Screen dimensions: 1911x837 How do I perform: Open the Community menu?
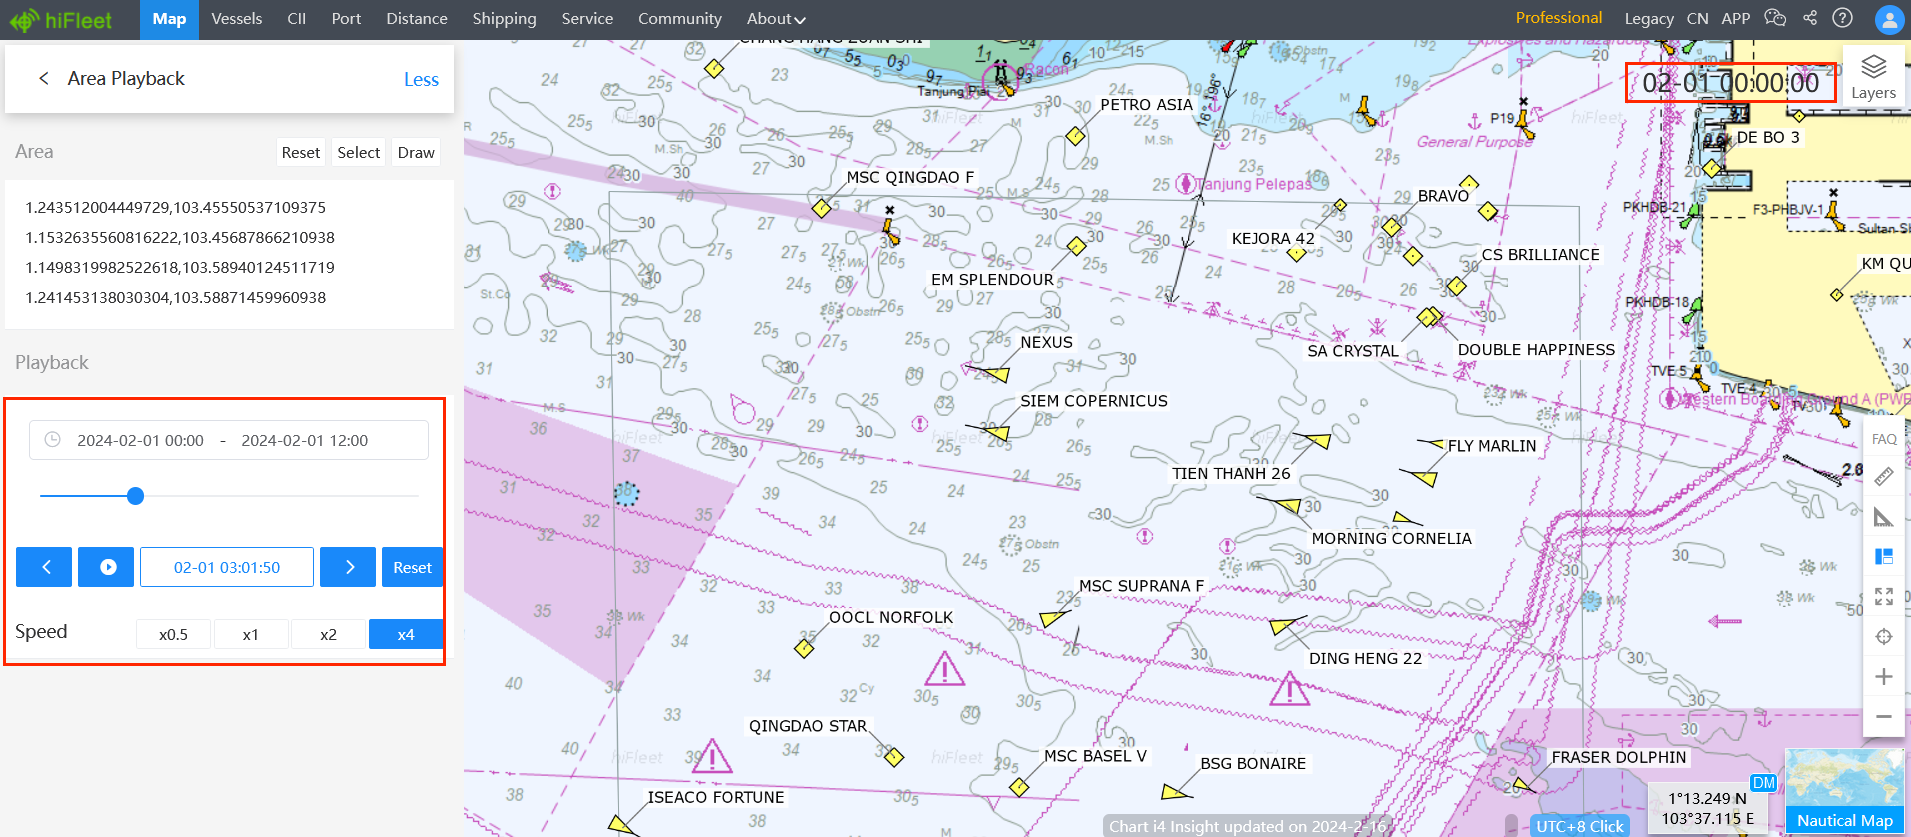click(680, 19)
